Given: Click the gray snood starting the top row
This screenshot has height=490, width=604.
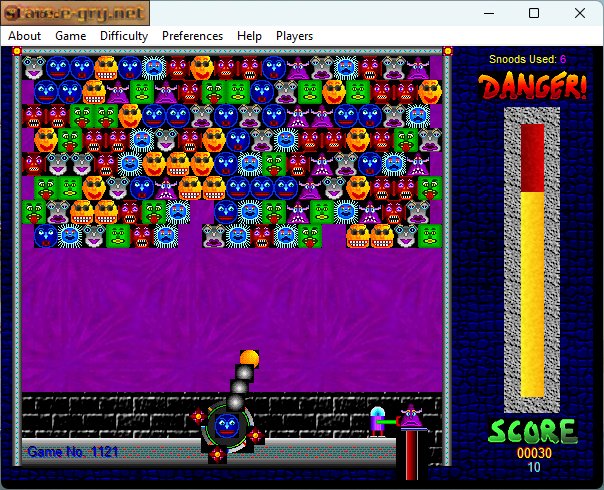Looking at the screenshot, I should [x=34, y=68].
